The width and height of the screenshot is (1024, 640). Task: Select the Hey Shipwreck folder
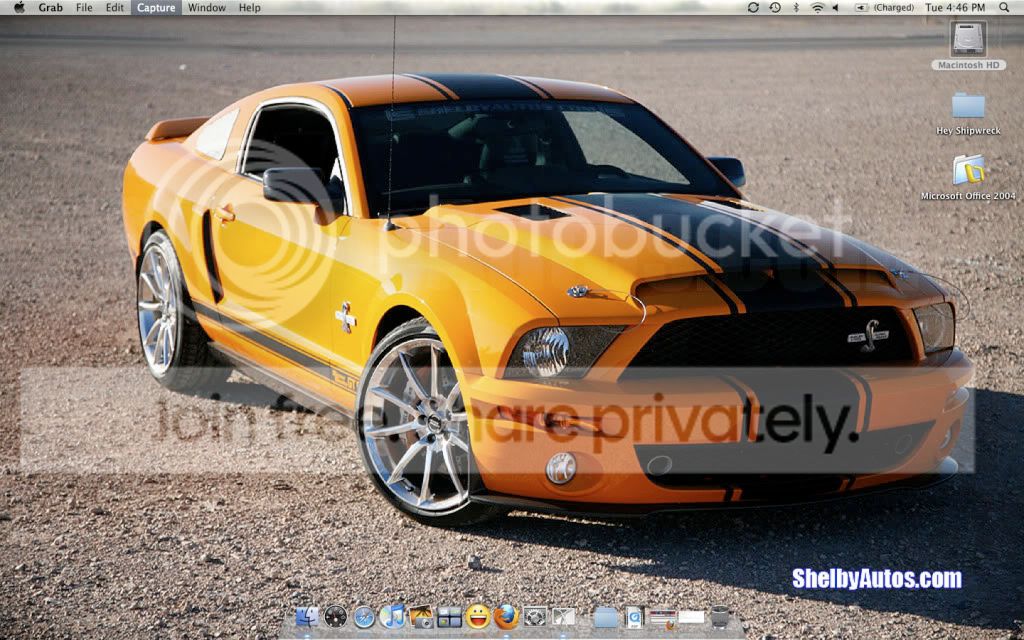pos(968,106)
